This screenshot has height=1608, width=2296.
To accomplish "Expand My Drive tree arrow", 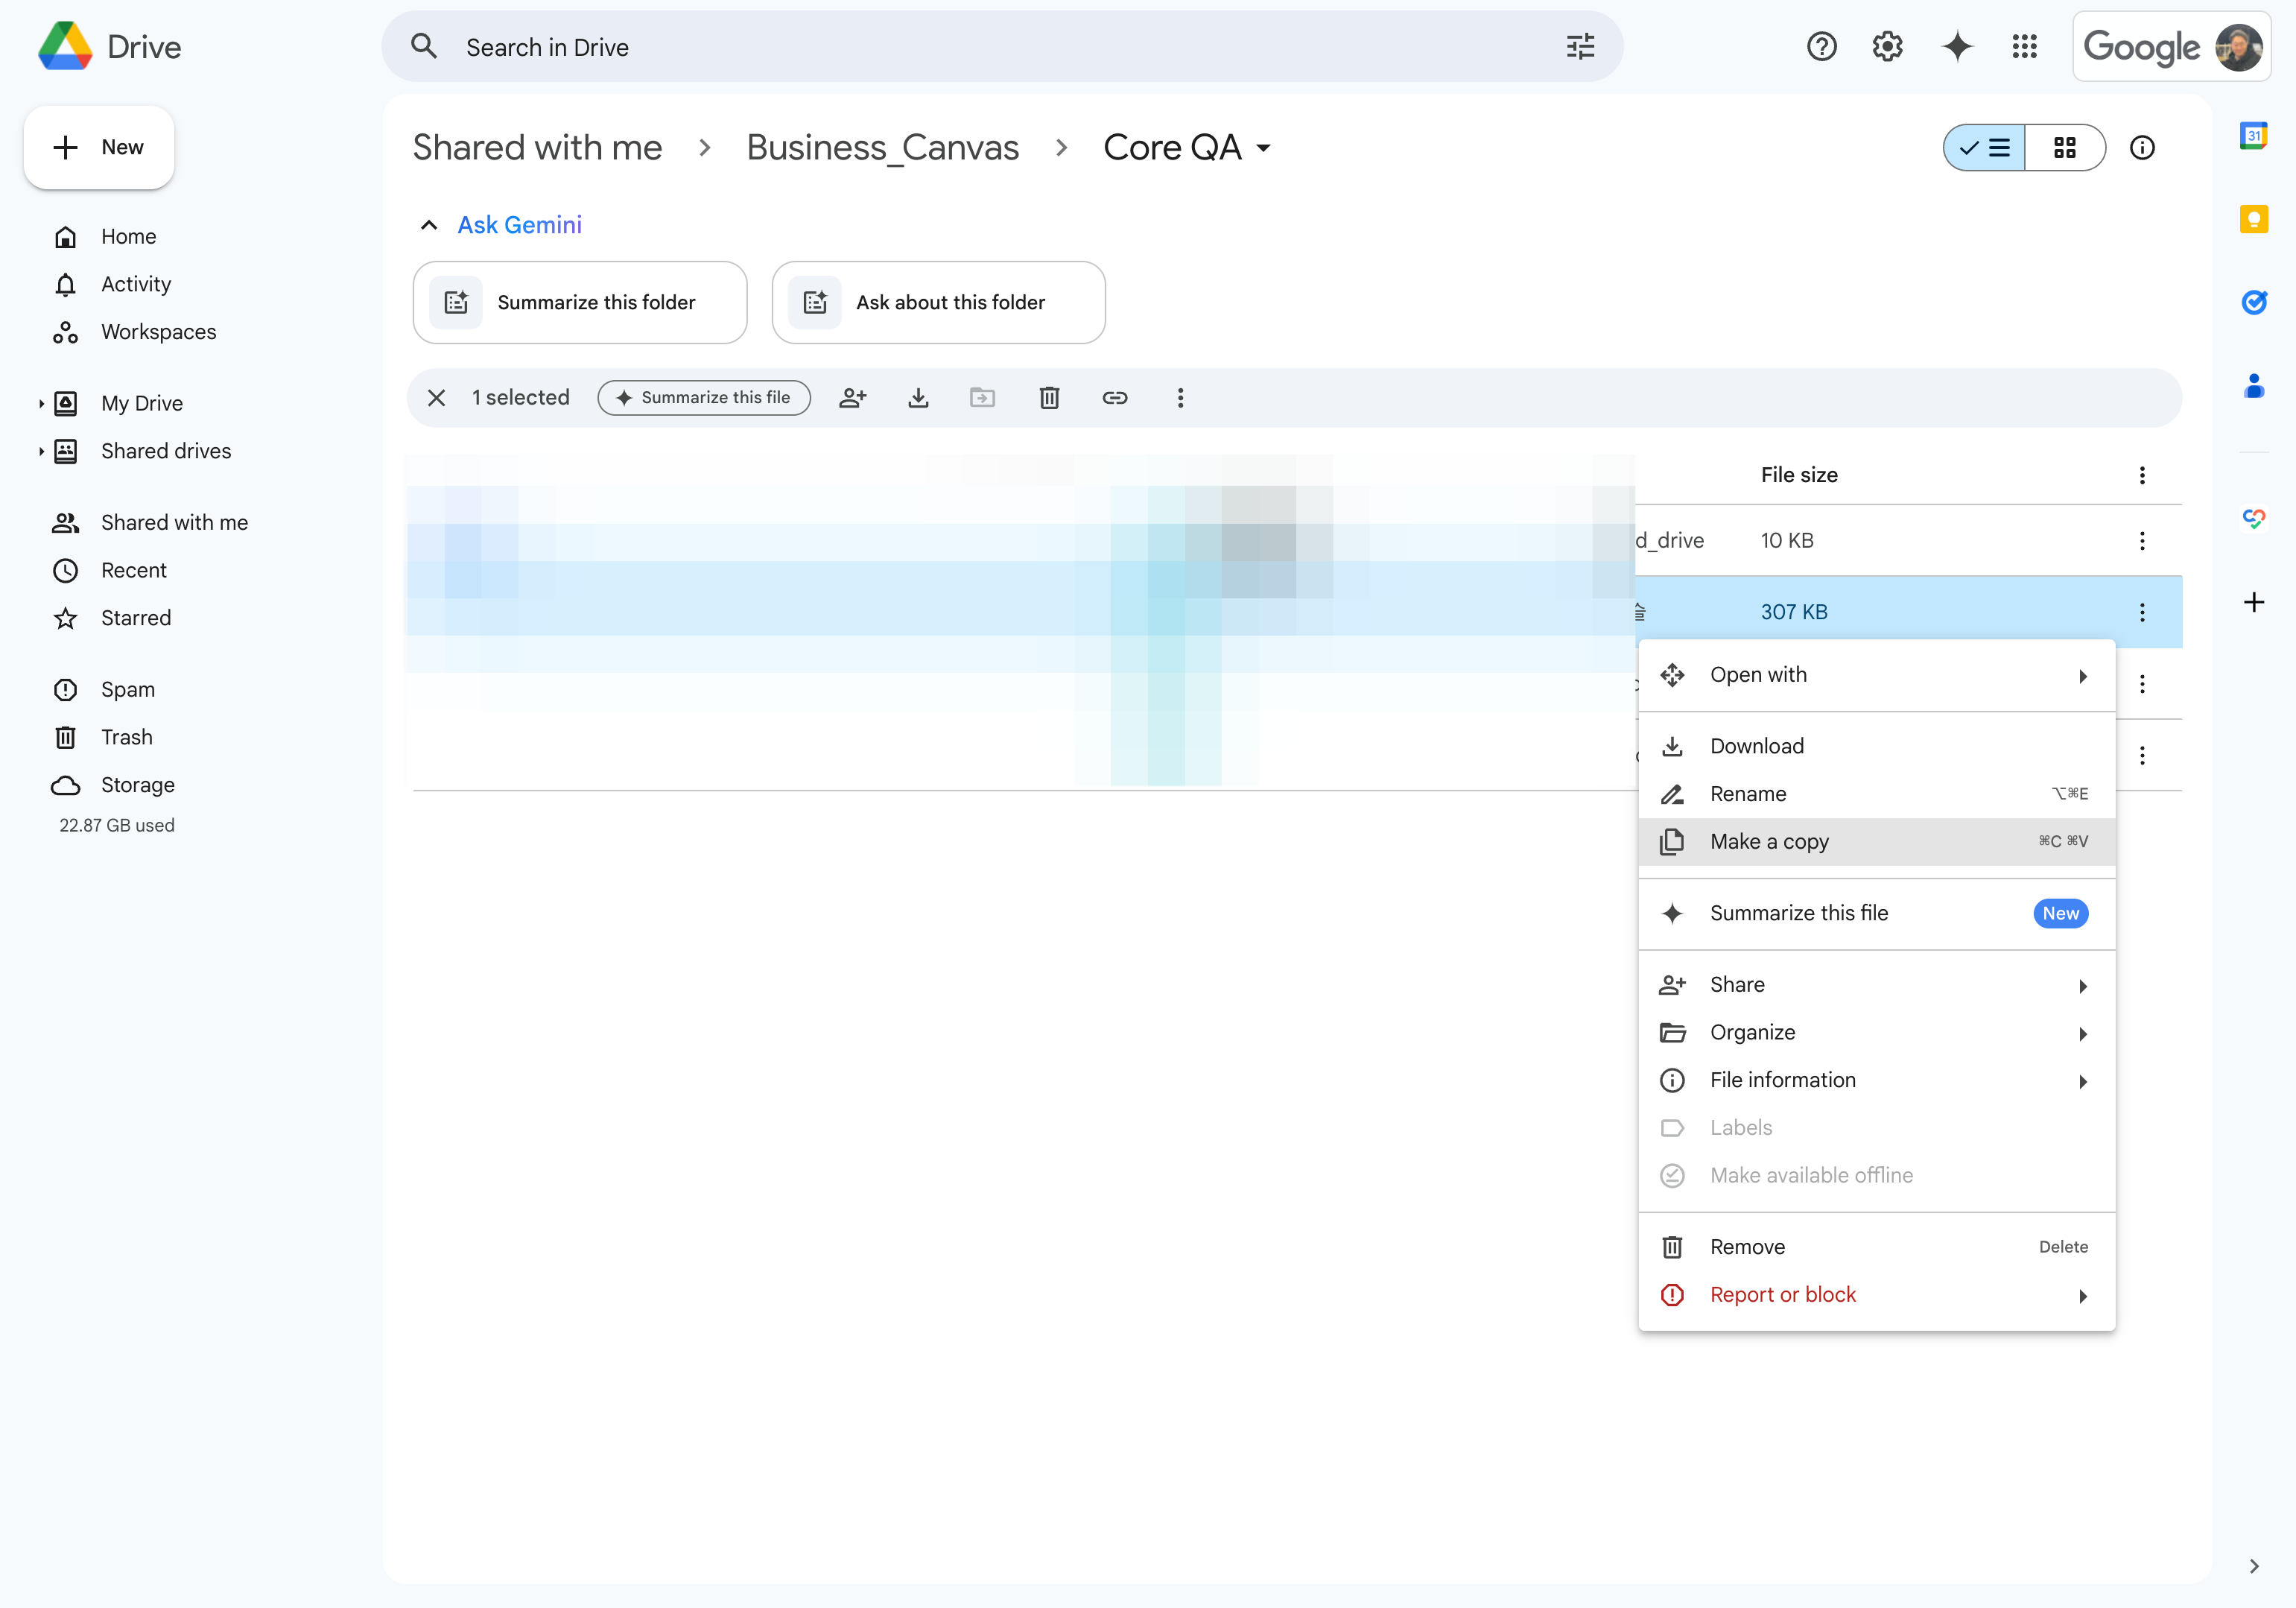I will pos(41,404).
